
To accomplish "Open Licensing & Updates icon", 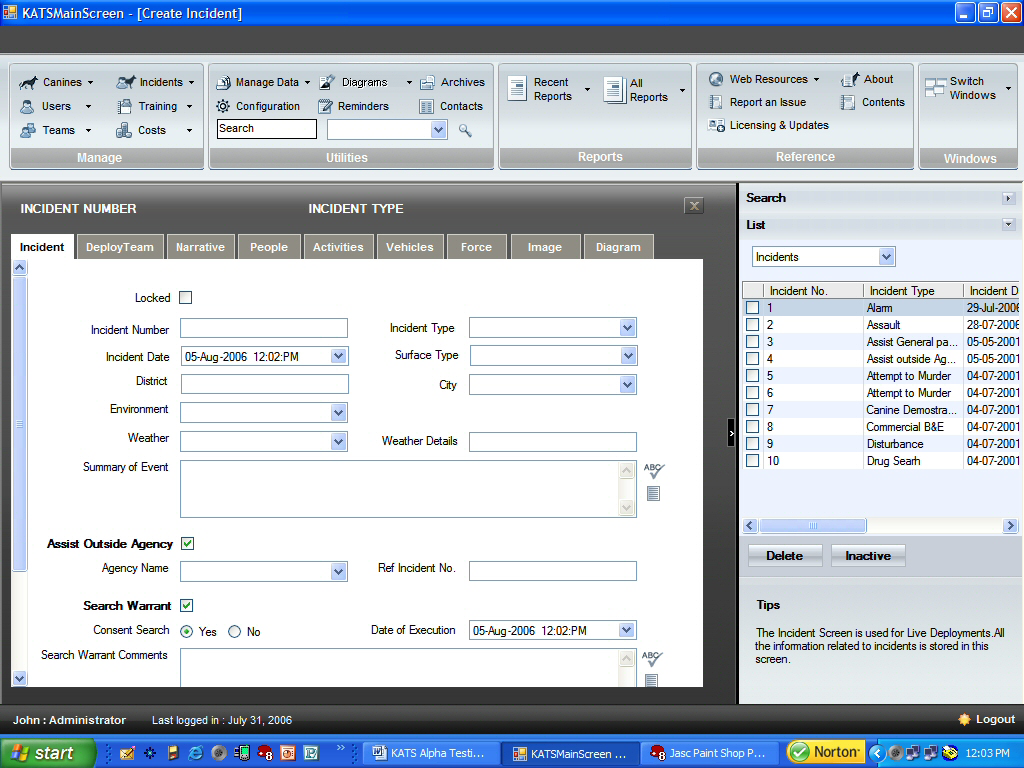I will pos(716,125).
